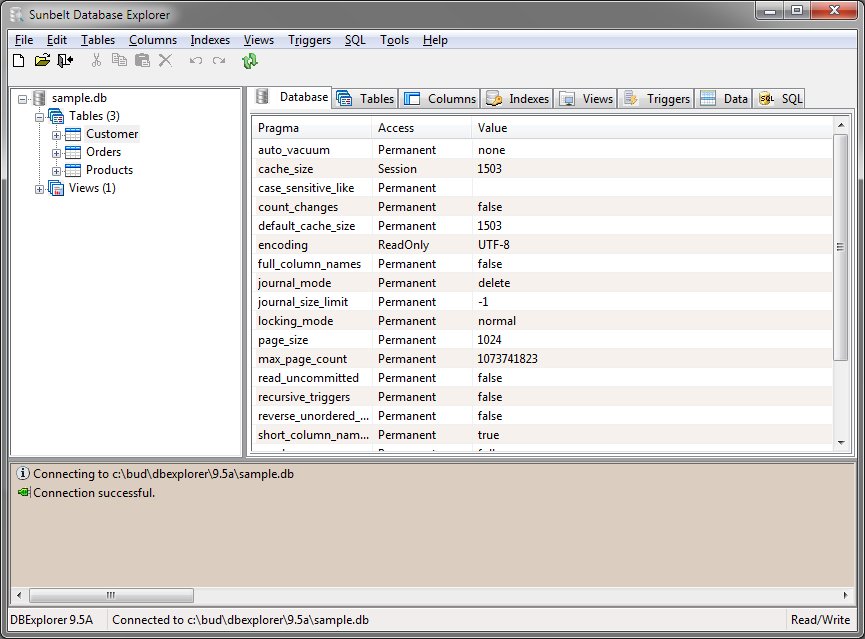
Task: Switch to the Tables tab
Action: click(365, 99)
